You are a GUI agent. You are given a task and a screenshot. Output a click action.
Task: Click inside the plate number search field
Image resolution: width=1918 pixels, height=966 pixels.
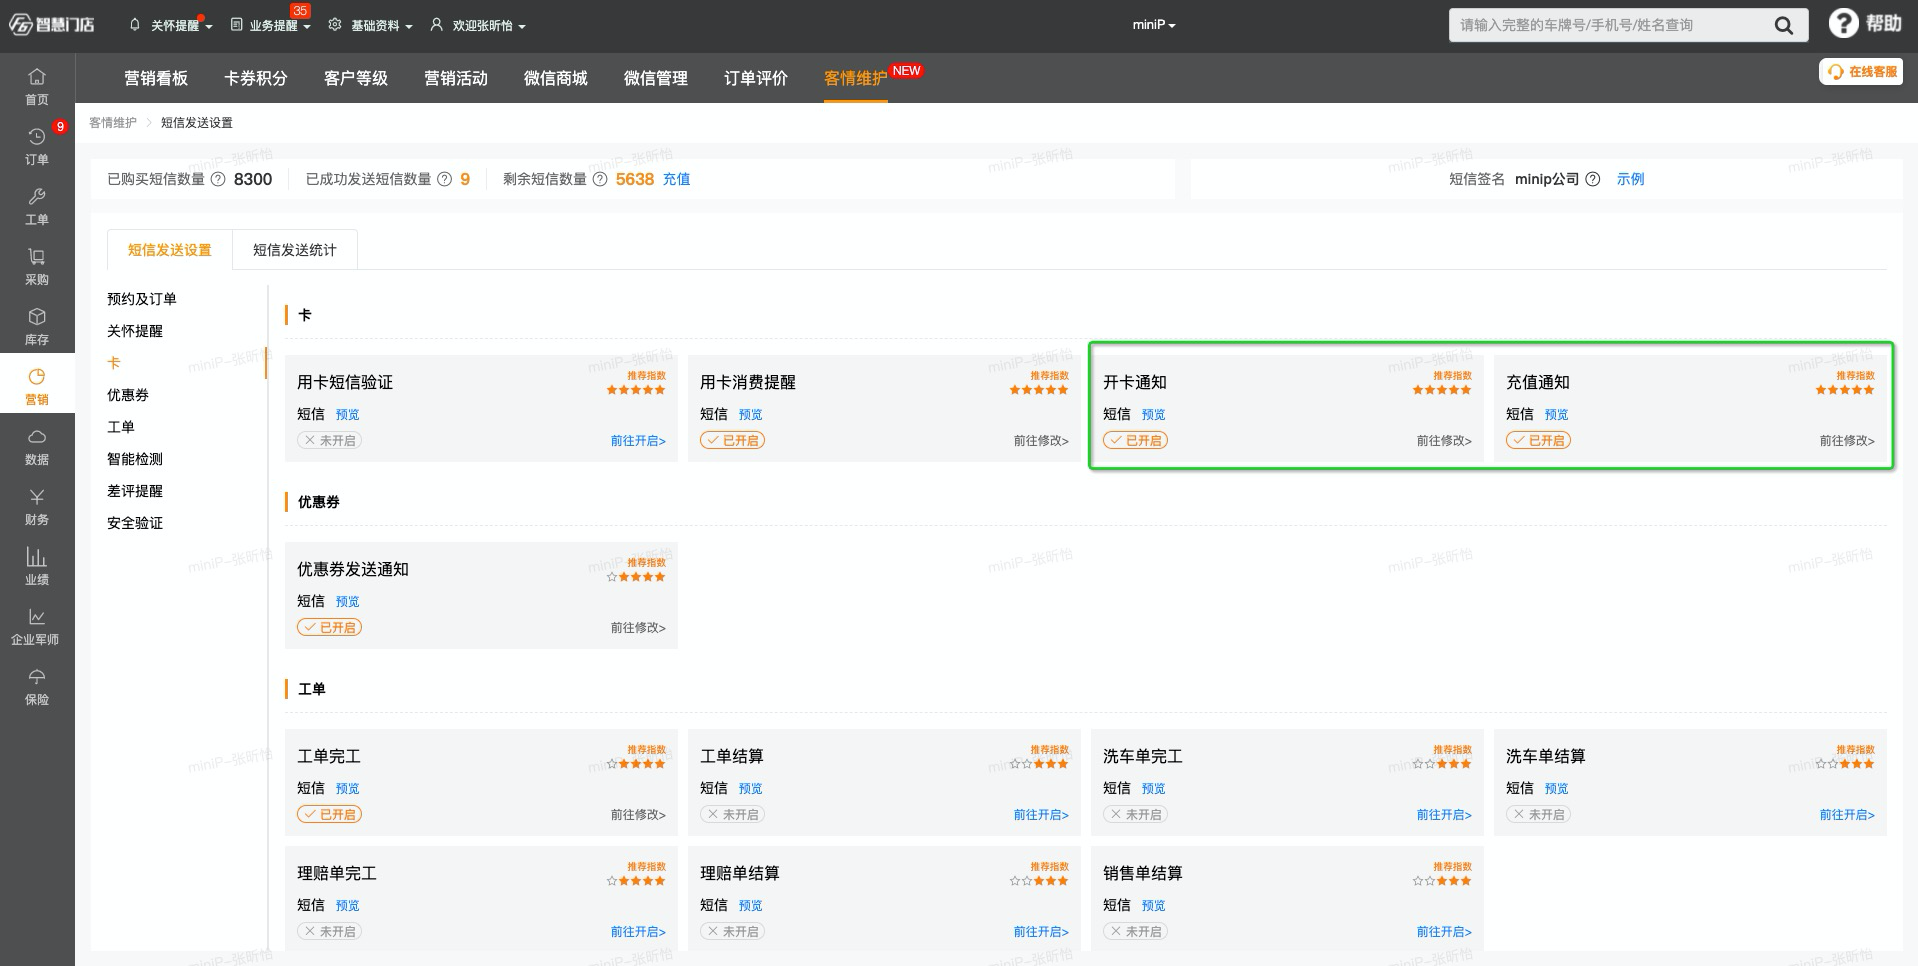(1610, 25)
